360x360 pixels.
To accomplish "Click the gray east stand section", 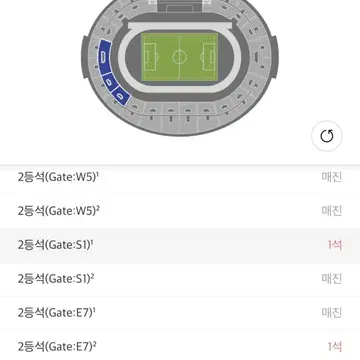I will [x=256, y=57].
